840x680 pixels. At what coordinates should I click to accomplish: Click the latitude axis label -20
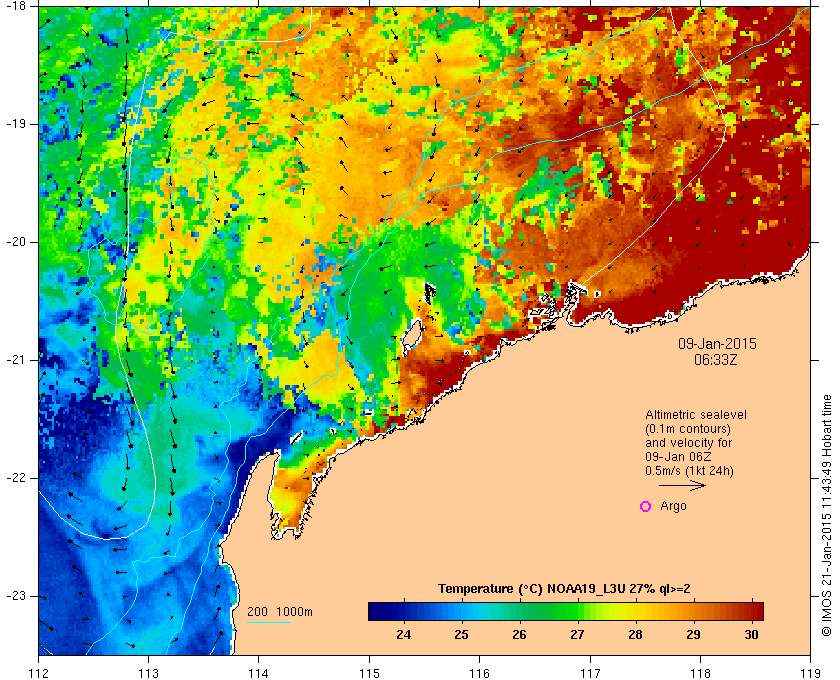coord(16,242)
